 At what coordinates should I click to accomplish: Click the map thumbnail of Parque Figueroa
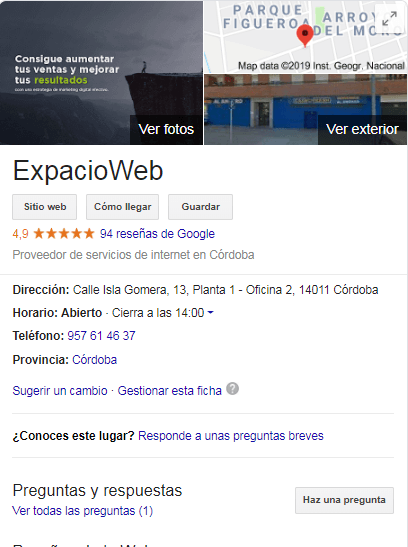click(305, 37)
